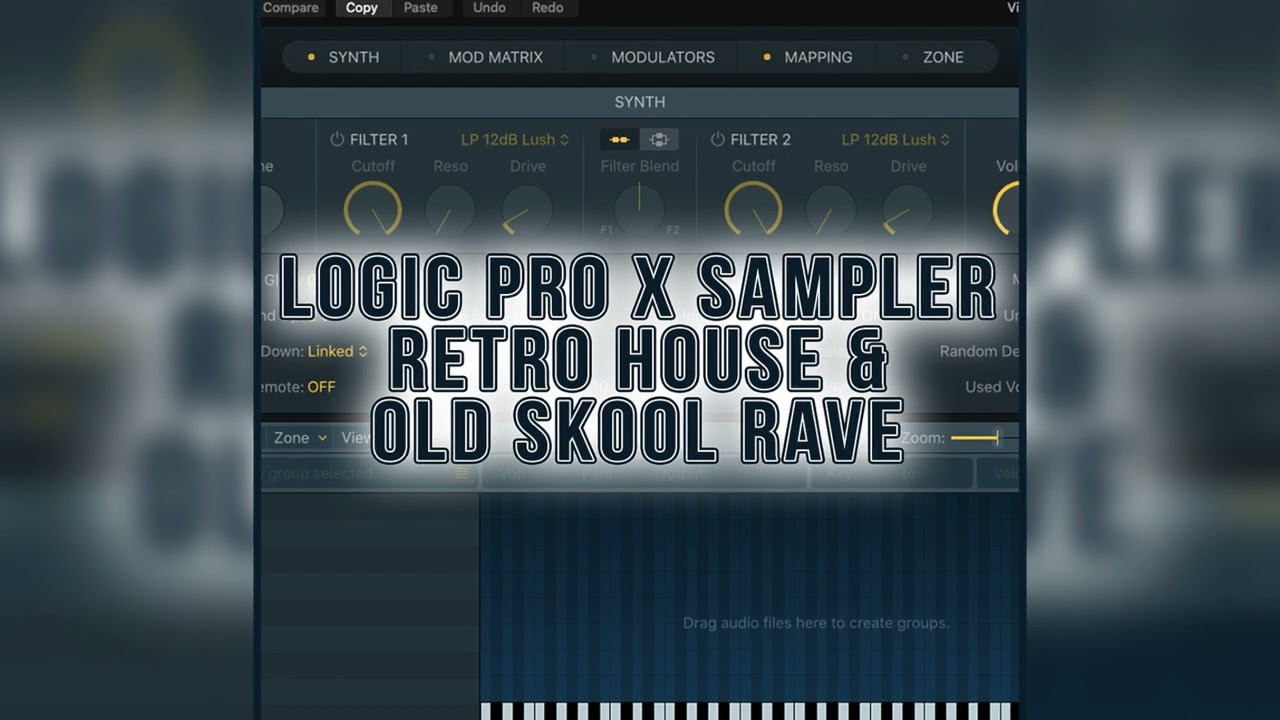
Task: Click the Copy button in the header
Action: (x=362, y=8)
